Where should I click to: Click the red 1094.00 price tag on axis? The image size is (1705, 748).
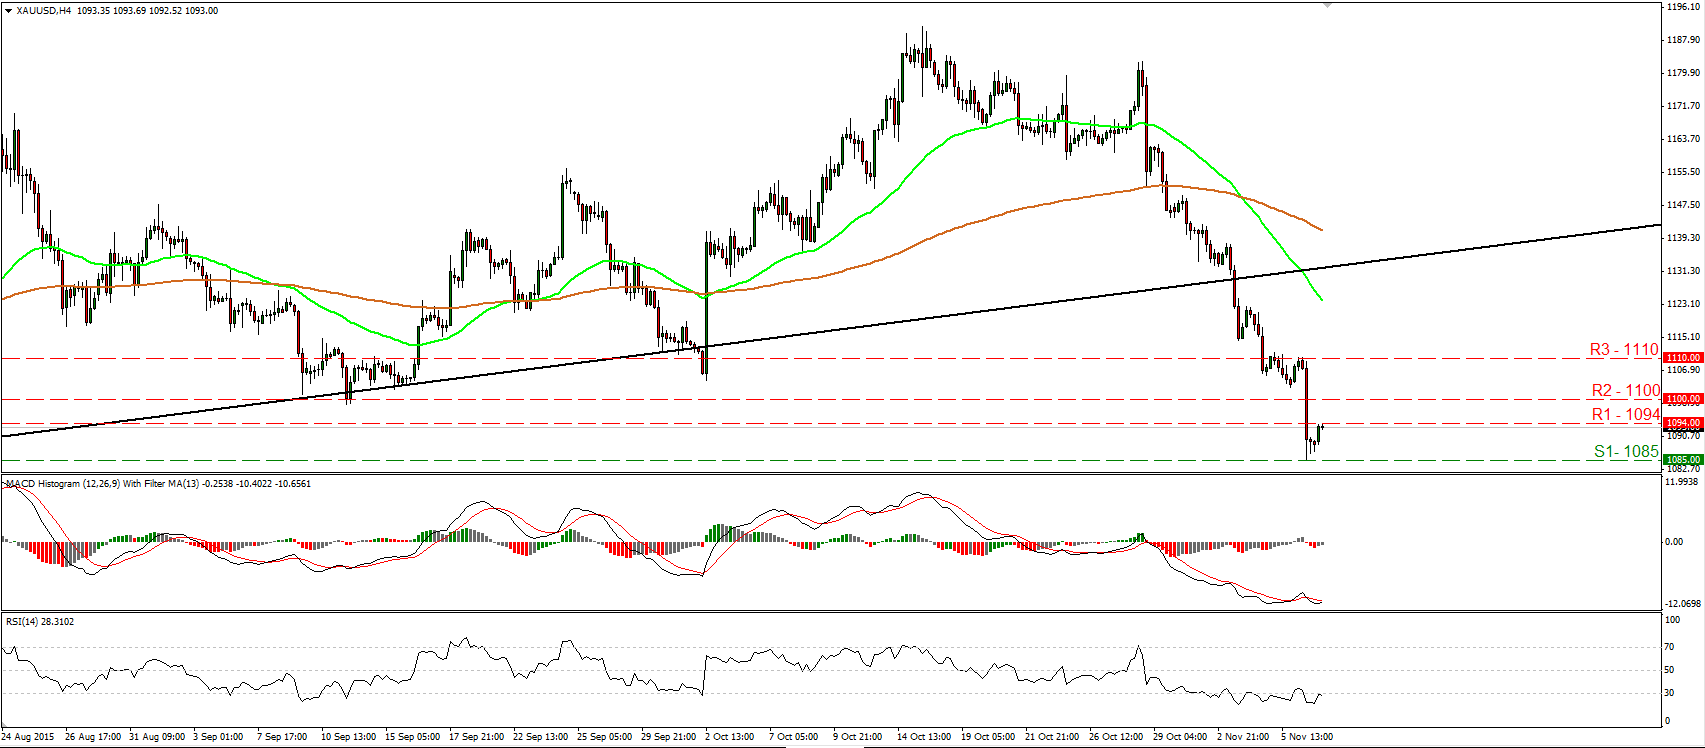click(x=1683, y=423)
